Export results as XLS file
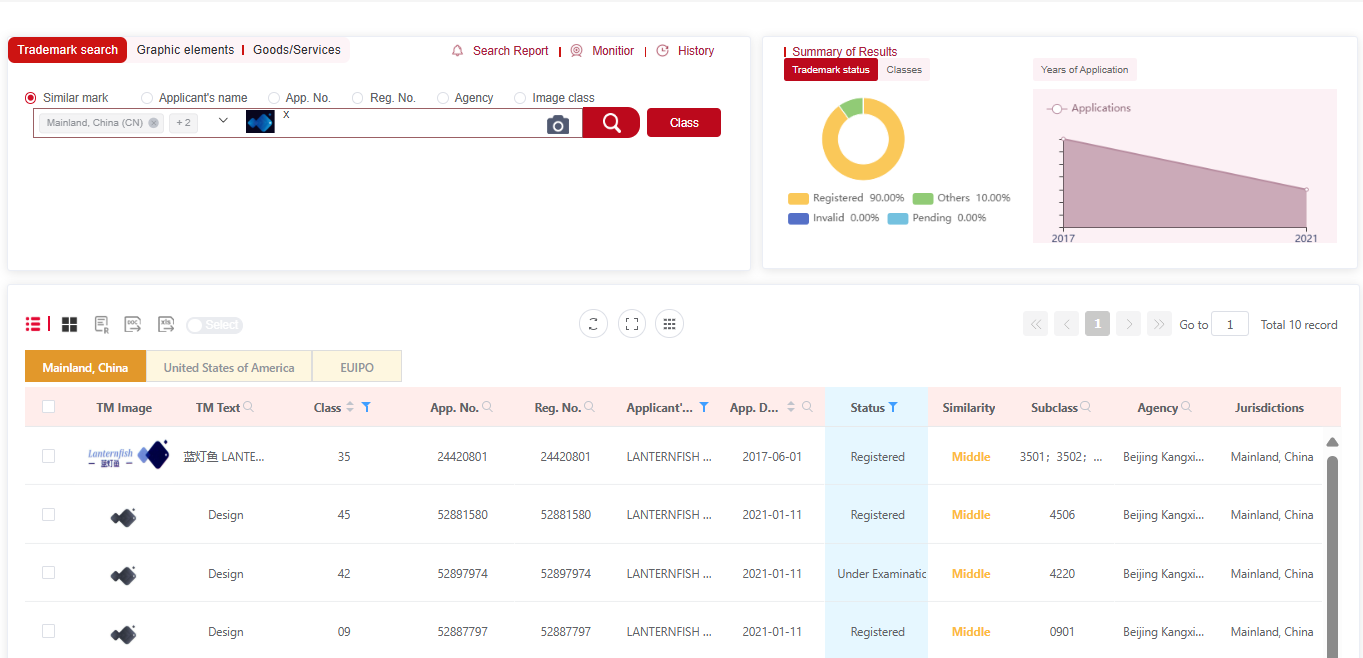Viewport: 1363px width, 658px height. 165,324
